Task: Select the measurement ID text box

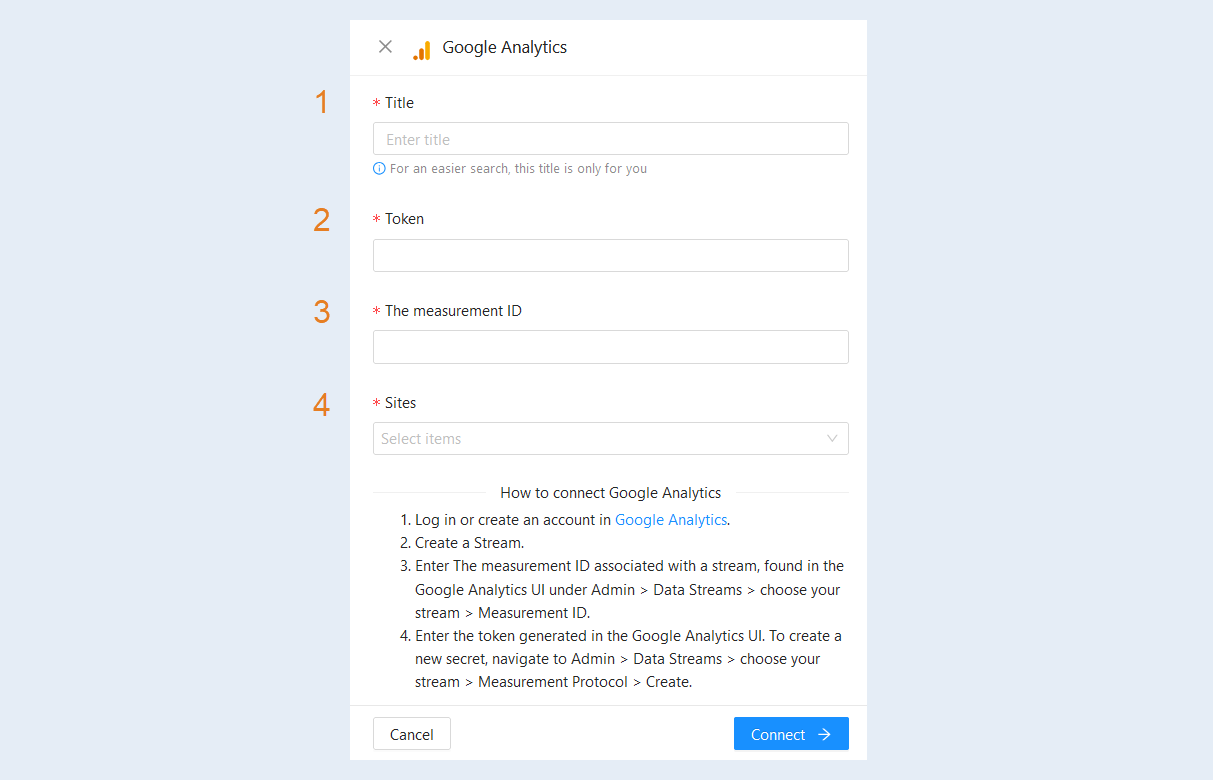Action: (610, 347)
